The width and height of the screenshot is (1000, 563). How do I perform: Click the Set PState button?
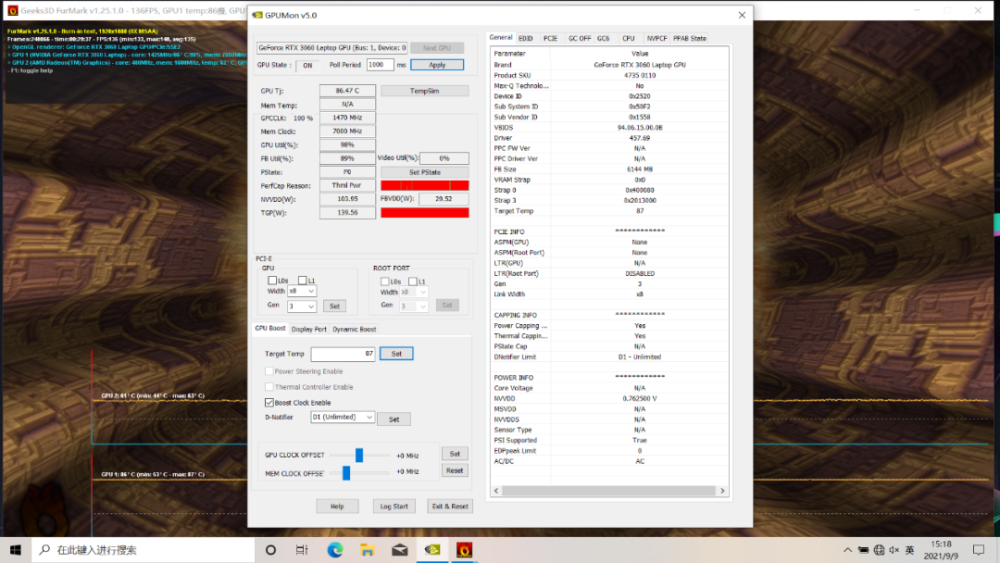click(x=424, y=172)
